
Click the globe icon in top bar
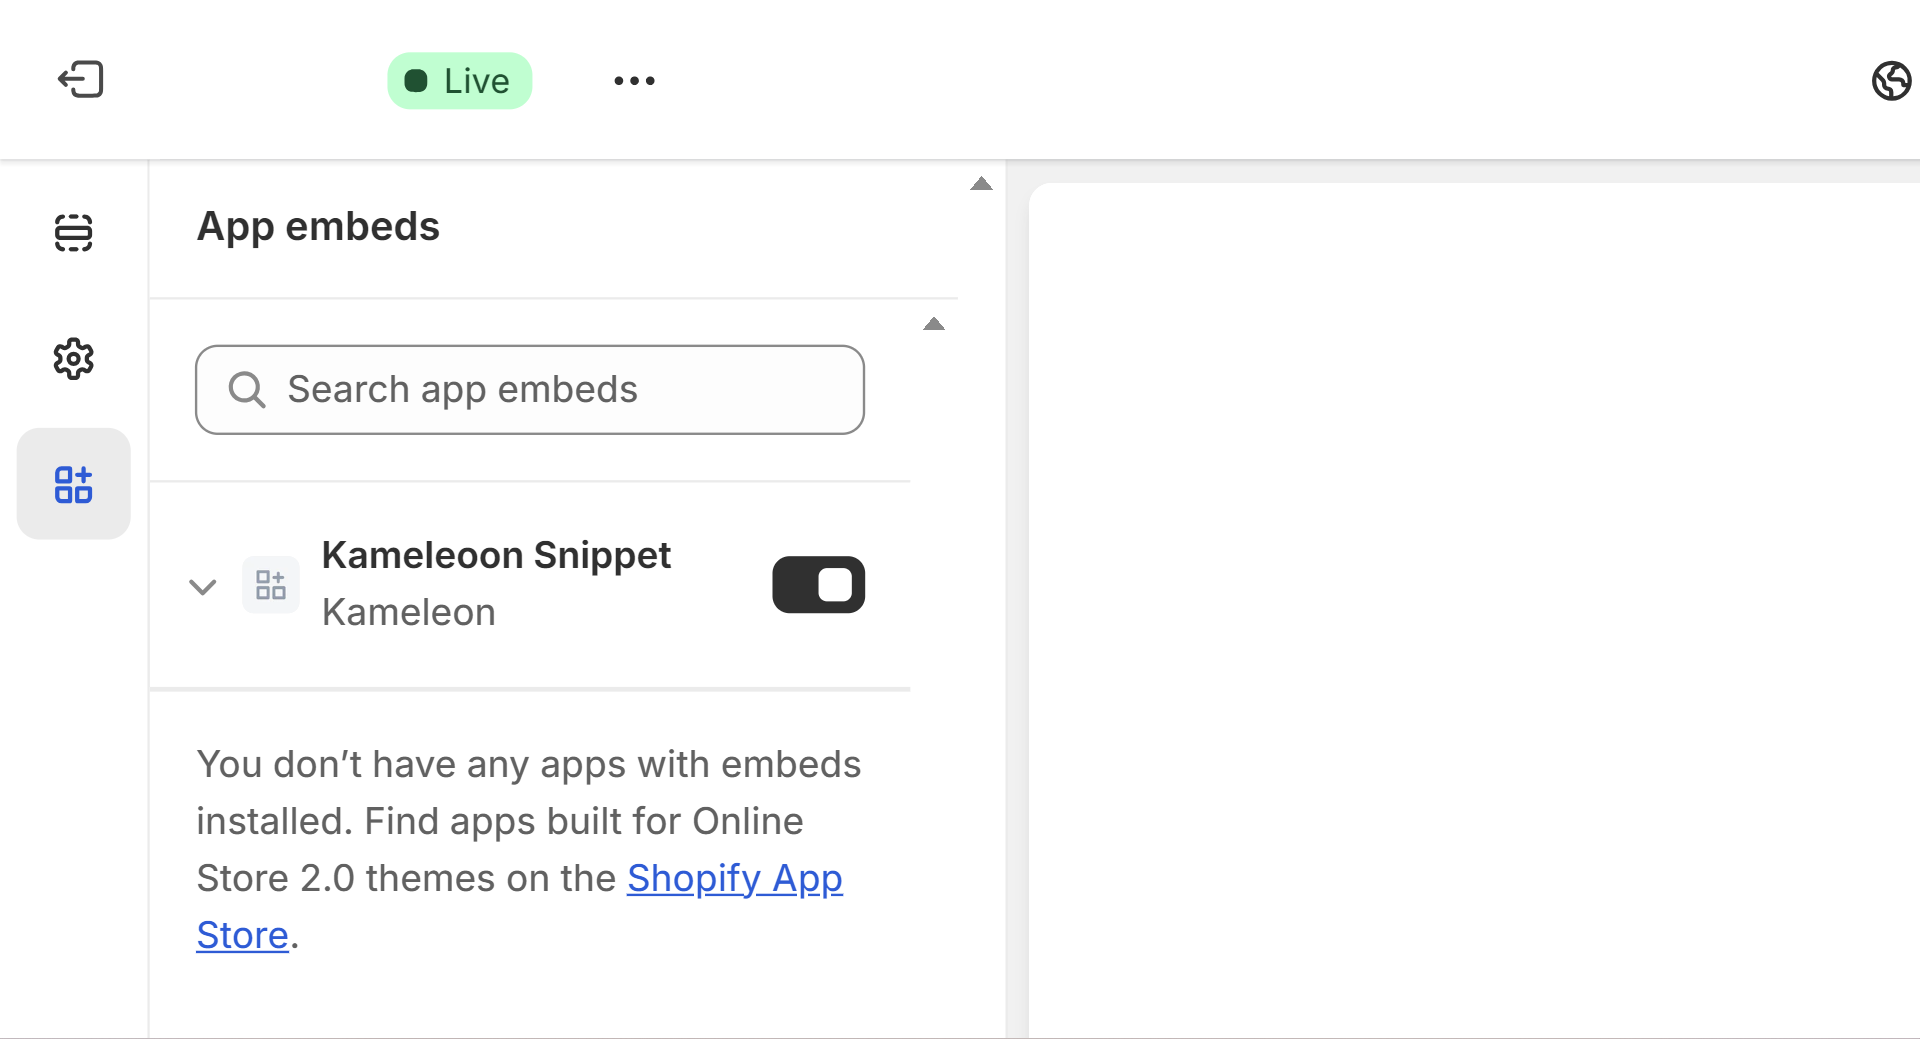pyautogui.click(x=1890, y=81)
